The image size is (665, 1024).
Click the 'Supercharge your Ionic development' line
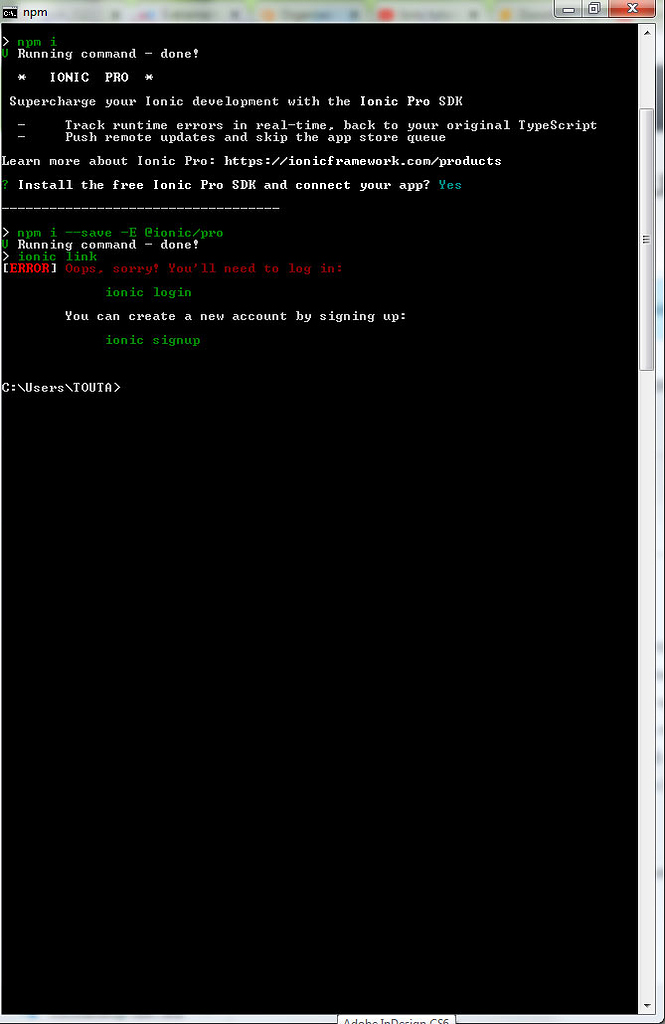(236, 101)
